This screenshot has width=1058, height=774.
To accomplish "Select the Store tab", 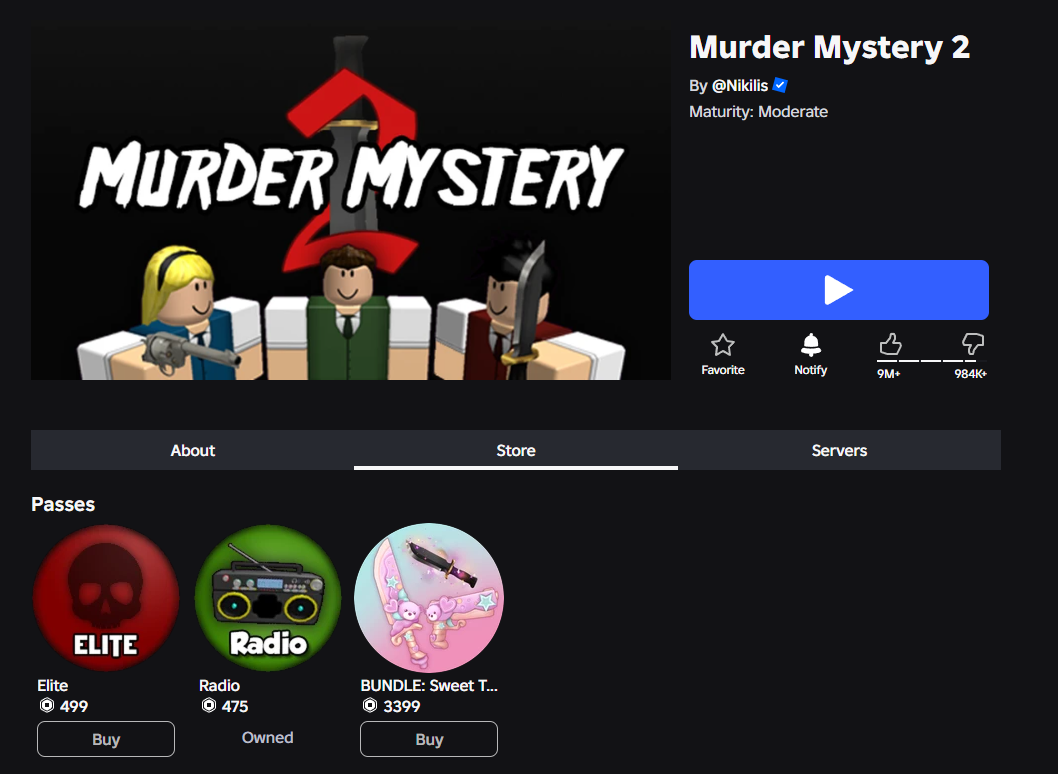I will pos(516,450).
